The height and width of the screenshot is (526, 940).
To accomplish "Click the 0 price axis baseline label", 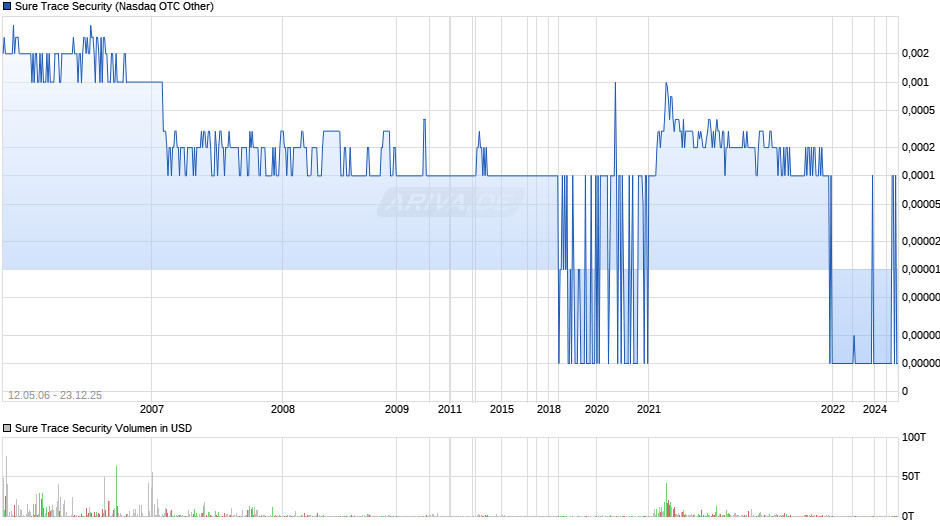I will (x=905, y=391).
